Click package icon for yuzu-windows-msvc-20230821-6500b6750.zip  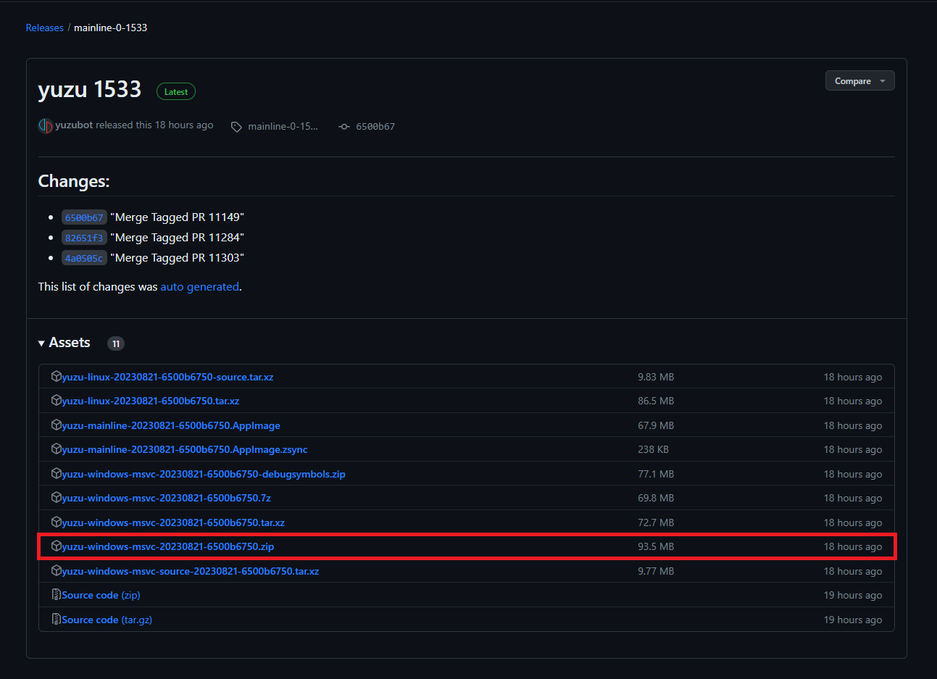click(56, 546)
